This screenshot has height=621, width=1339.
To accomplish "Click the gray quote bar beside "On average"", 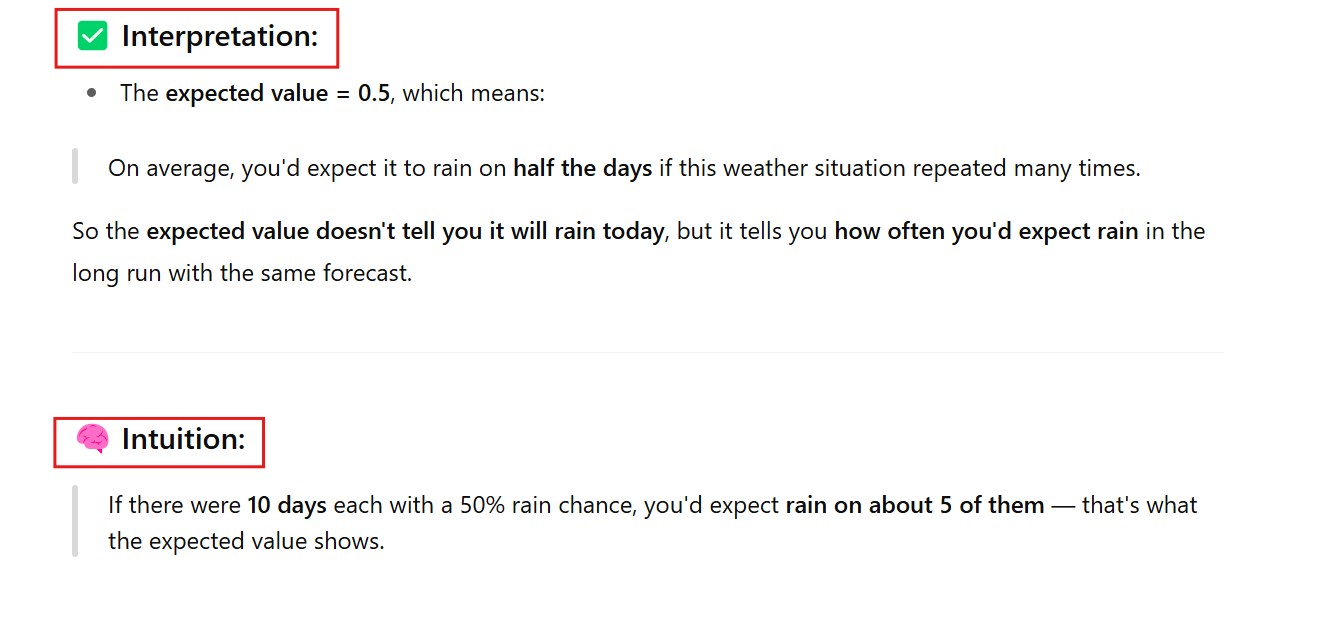I will click(x=75, y=167).
